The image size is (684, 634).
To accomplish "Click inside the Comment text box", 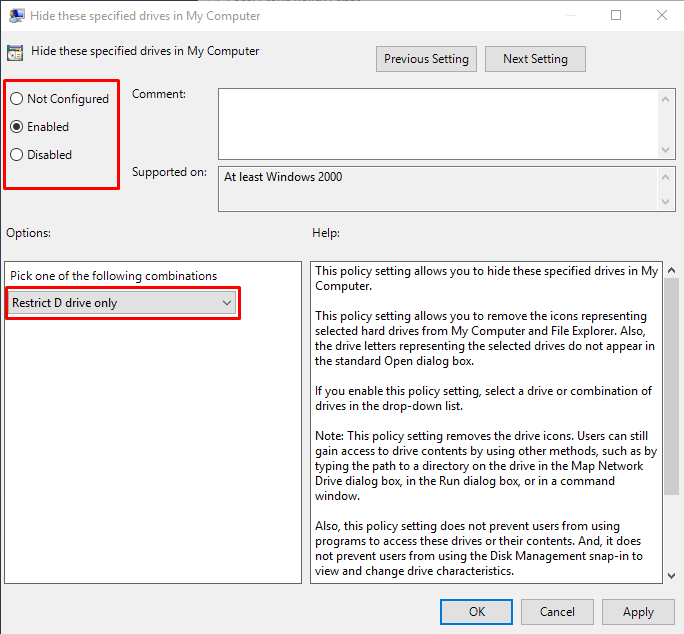I will point(438,123).
